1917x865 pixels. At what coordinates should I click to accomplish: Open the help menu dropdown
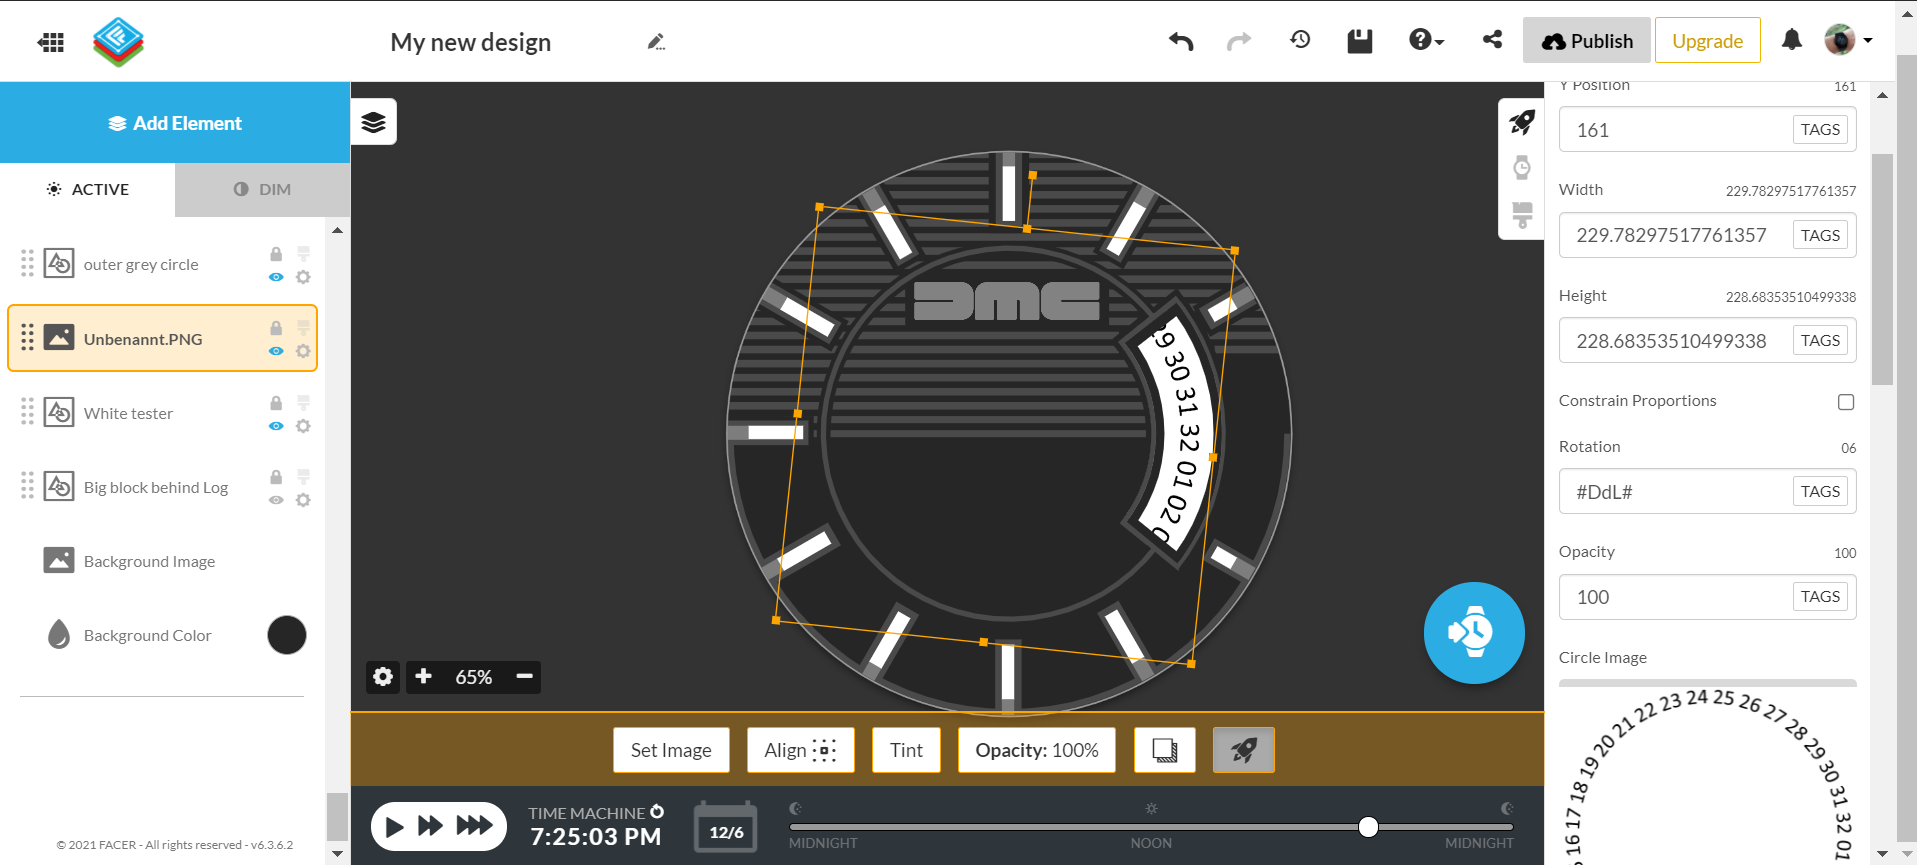(x=1426, y=40)
